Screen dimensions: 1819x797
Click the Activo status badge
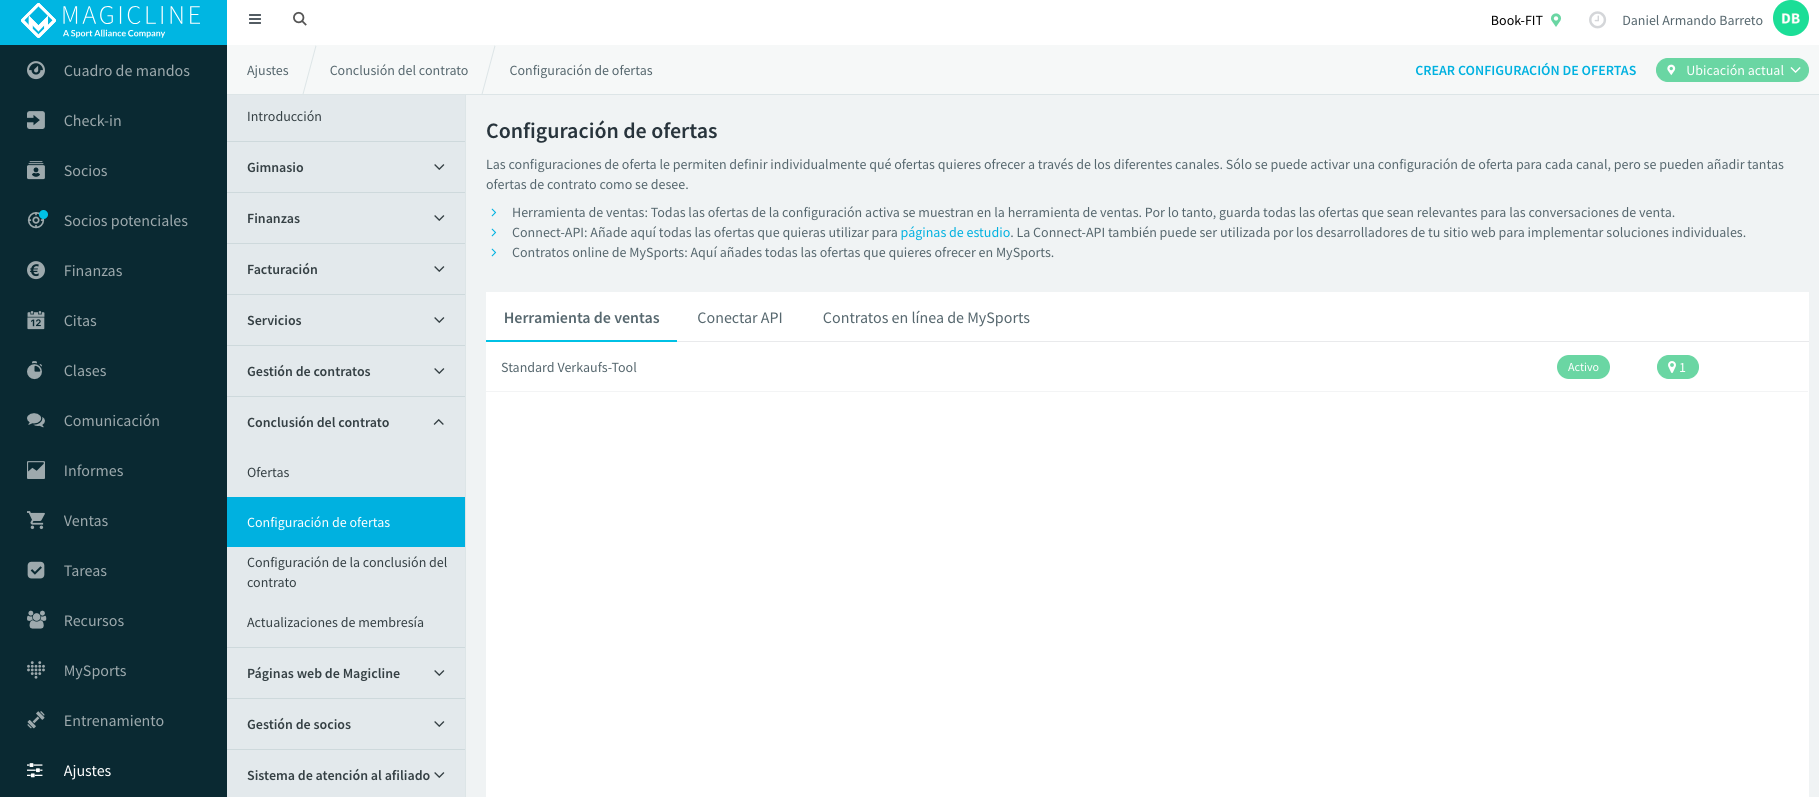tap(1583, 367)
